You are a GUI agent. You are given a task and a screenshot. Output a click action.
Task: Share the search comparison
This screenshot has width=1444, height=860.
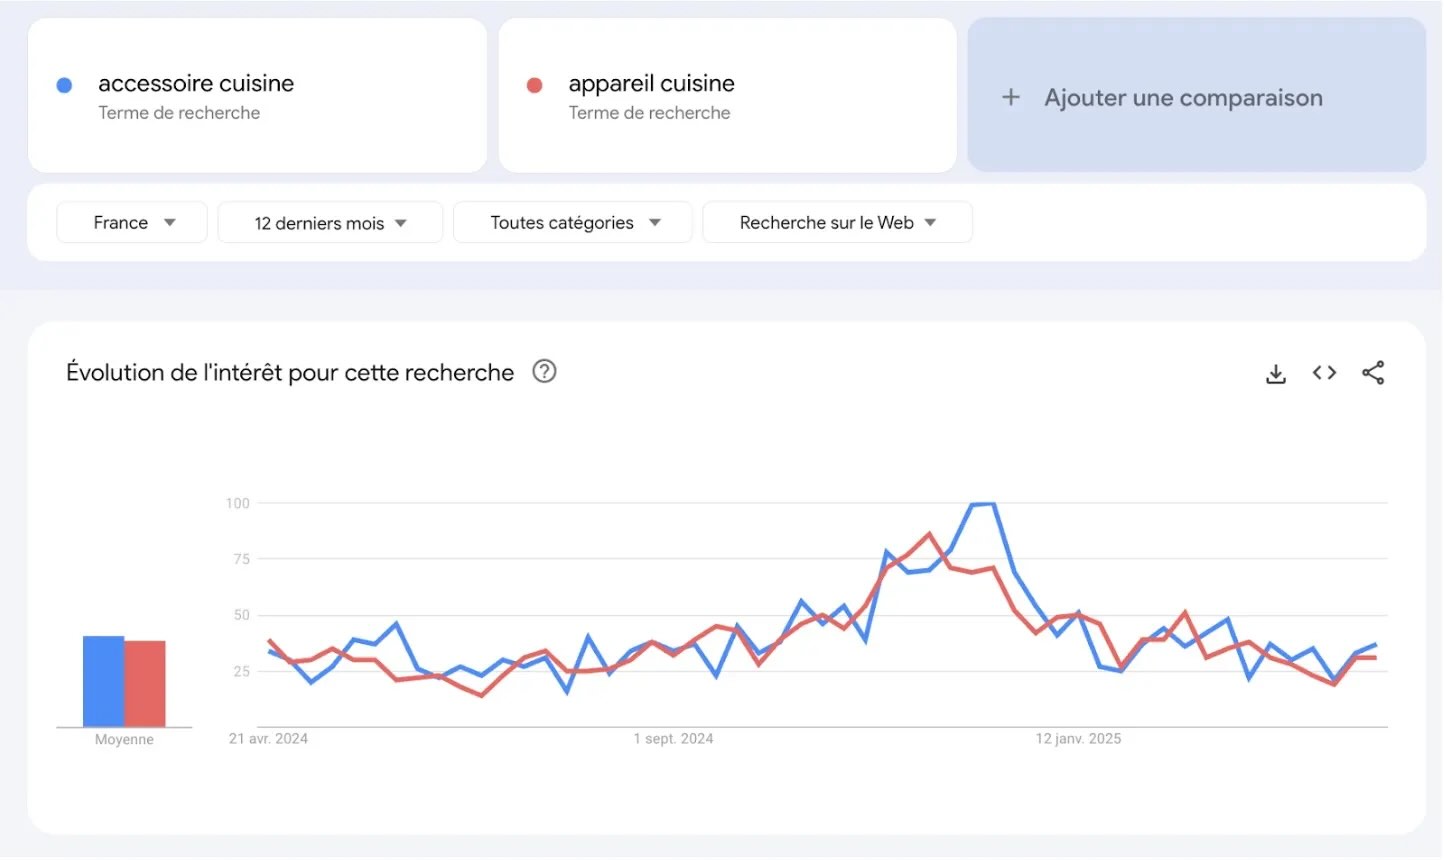pos(1373,372)
